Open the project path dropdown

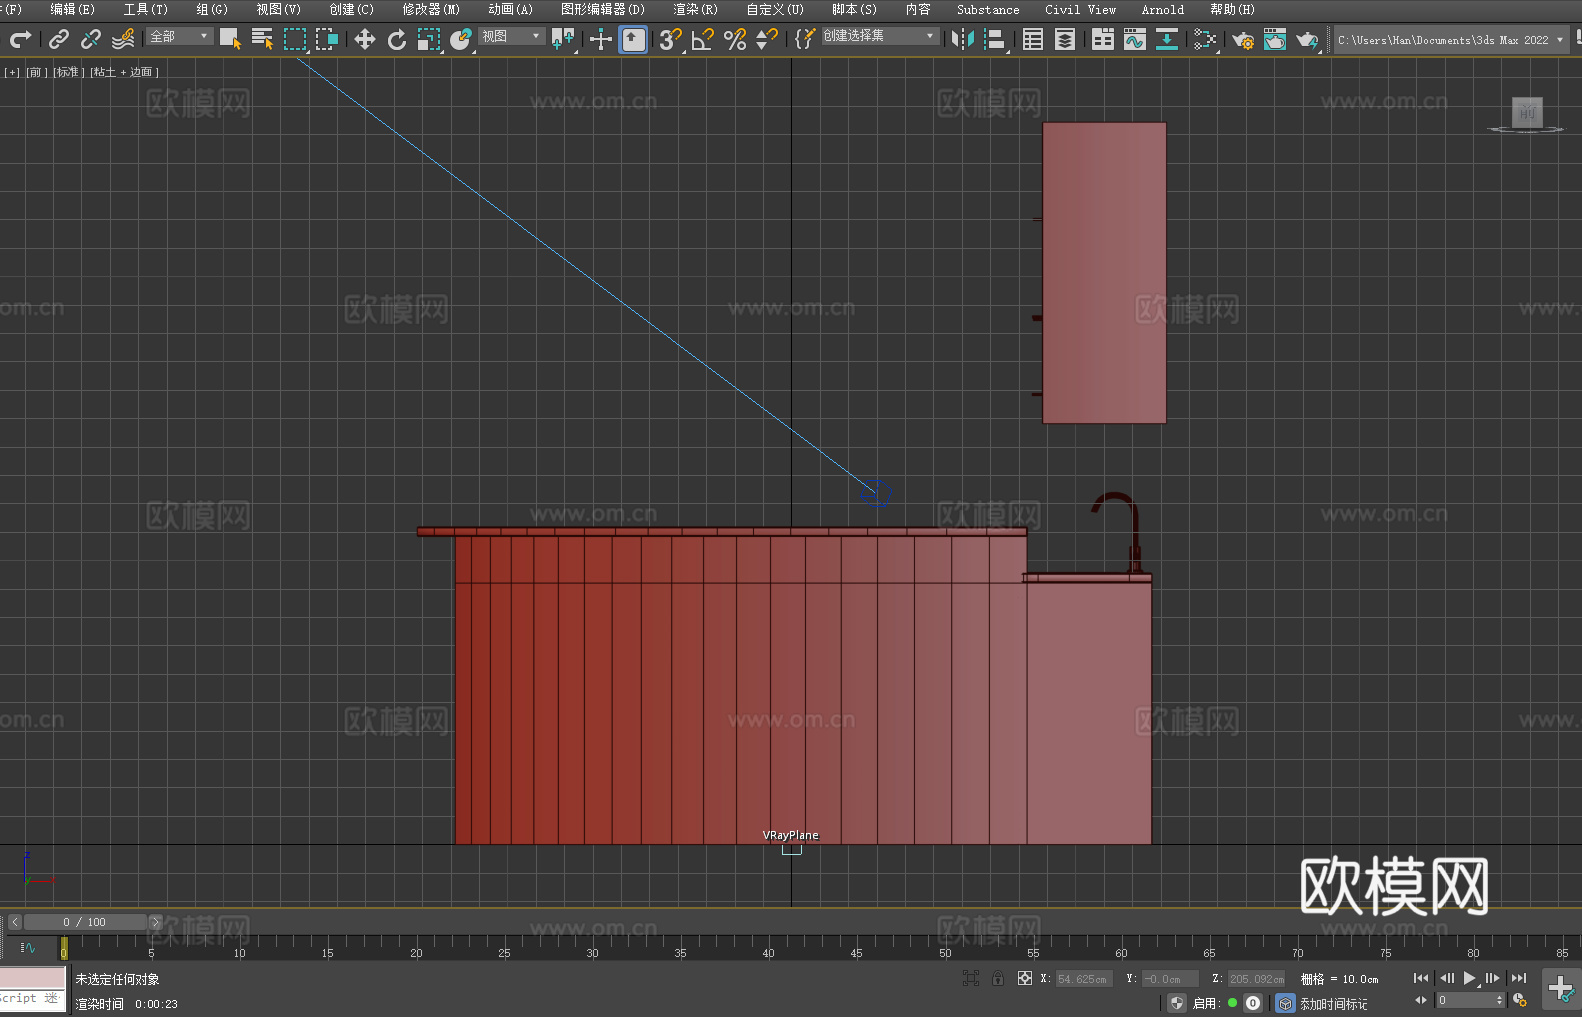[x=1451, y=40]
